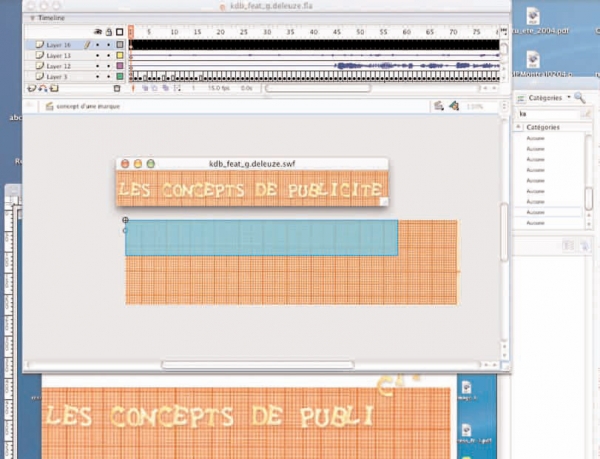
Task: Click gray outline color swatch of Layer 16
Action: (x=120, y=45)
